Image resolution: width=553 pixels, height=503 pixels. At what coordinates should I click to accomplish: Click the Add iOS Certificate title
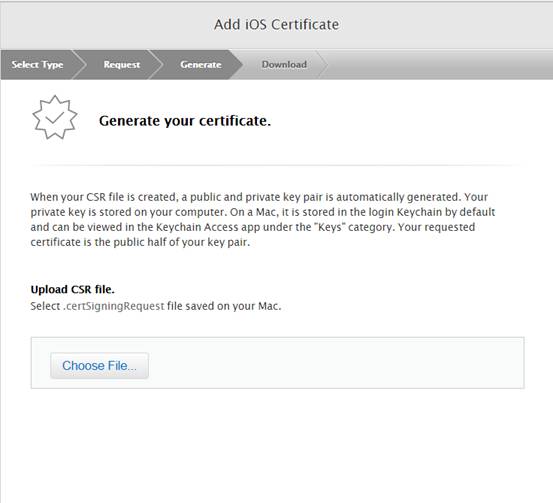276,24
